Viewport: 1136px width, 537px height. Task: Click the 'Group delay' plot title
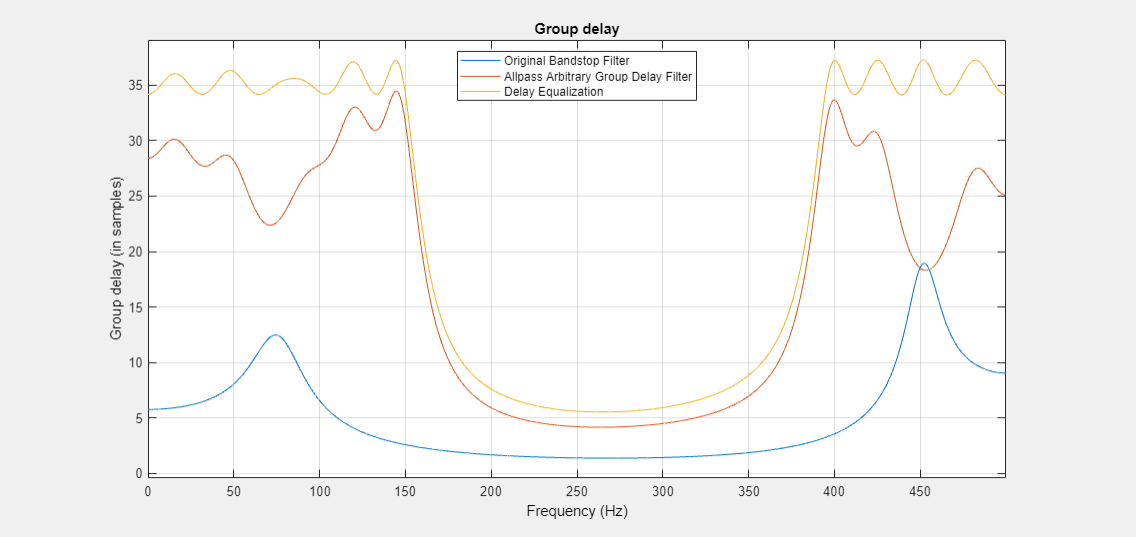pyautogui.click(x=576, y=29)
